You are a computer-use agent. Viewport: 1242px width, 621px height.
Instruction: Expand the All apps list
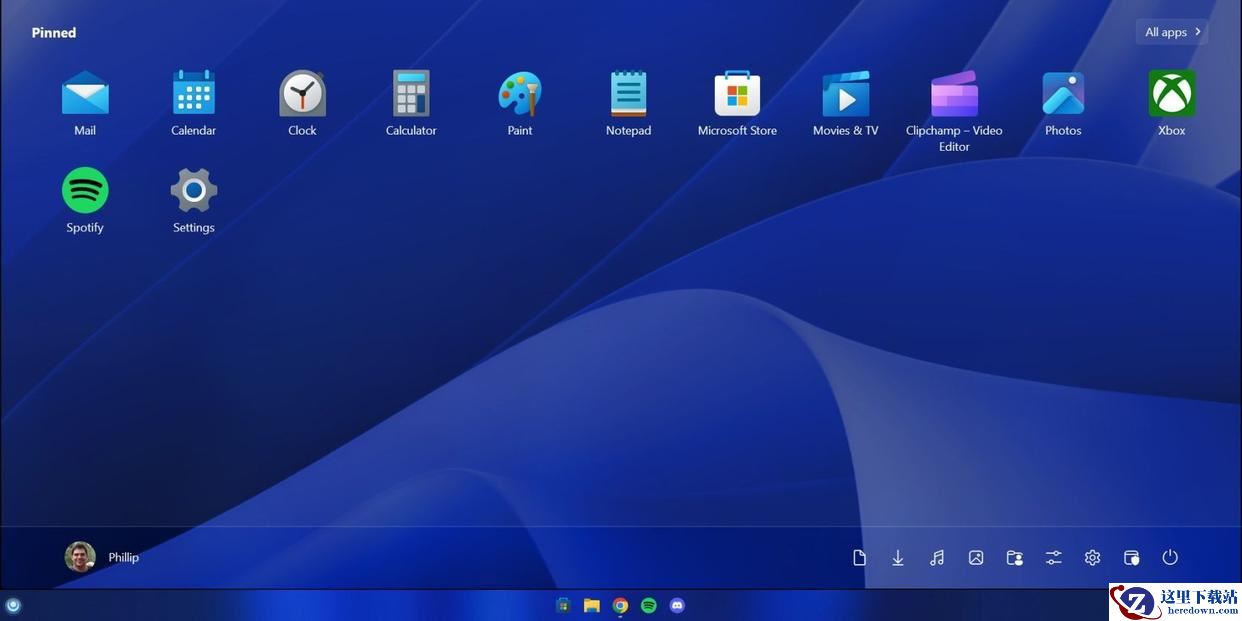(1172, 32)
